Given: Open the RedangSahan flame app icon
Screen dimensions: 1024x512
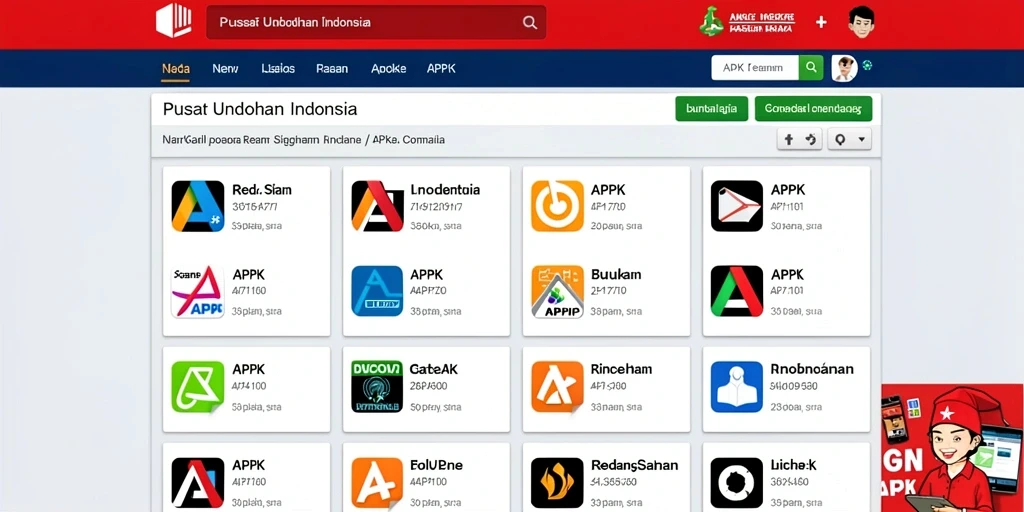Looking at the screenshot, I should [x=557, y=483].
